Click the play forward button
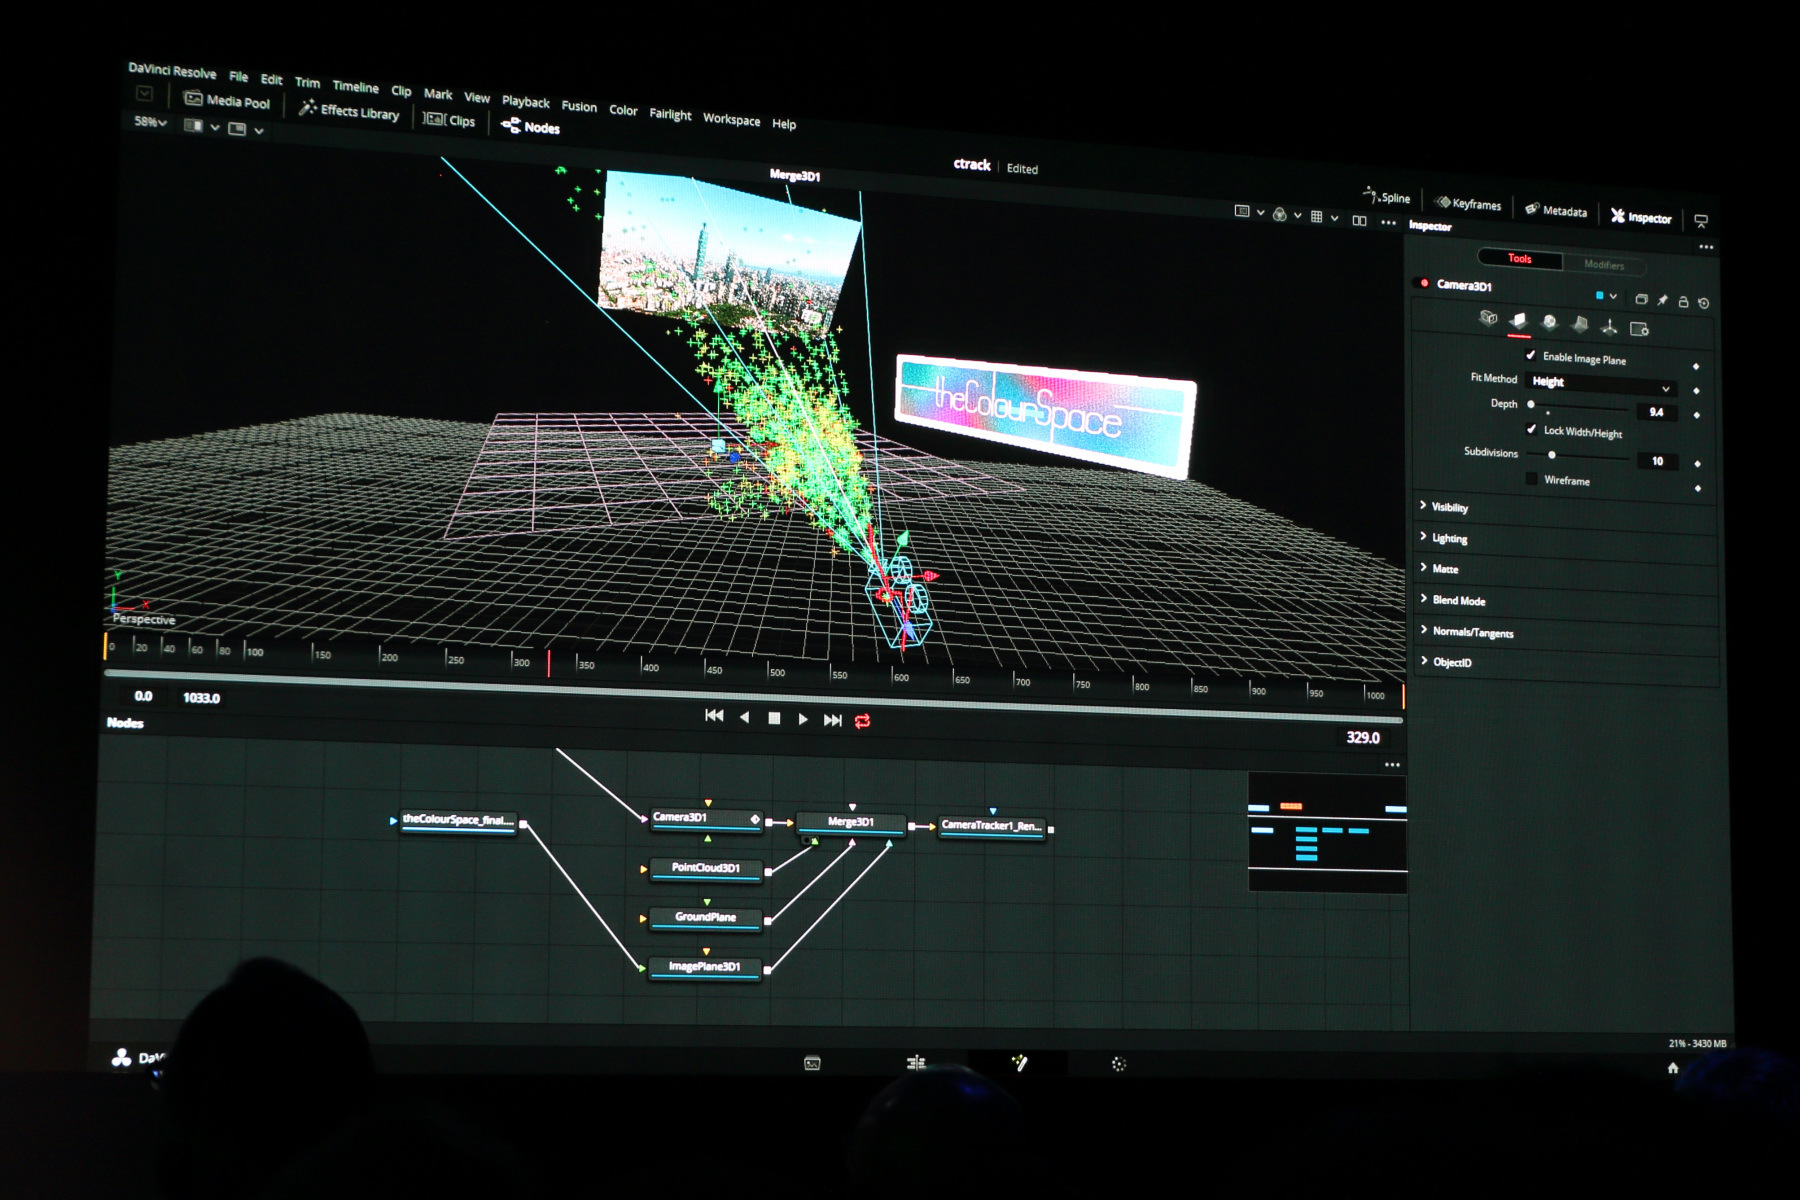The height and width of the screenshot is (1200, 1800). tap(803, 718)
